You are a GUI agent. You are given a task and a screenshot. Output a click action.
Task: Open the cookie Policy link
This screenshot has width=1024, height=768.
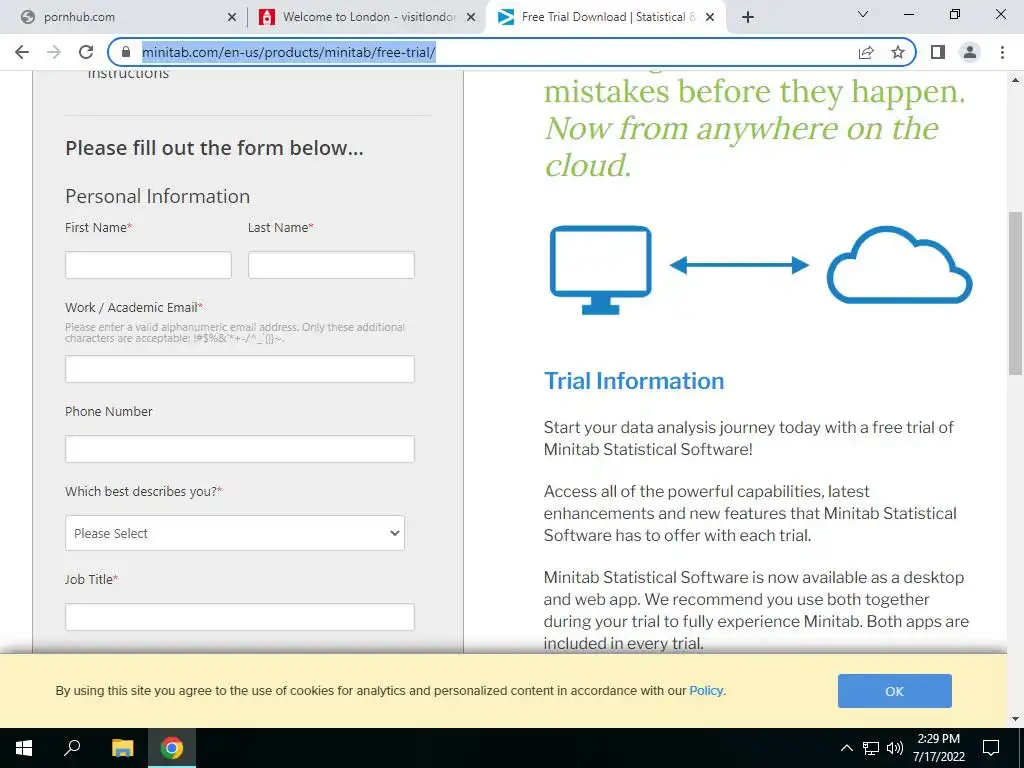point(706,690)
